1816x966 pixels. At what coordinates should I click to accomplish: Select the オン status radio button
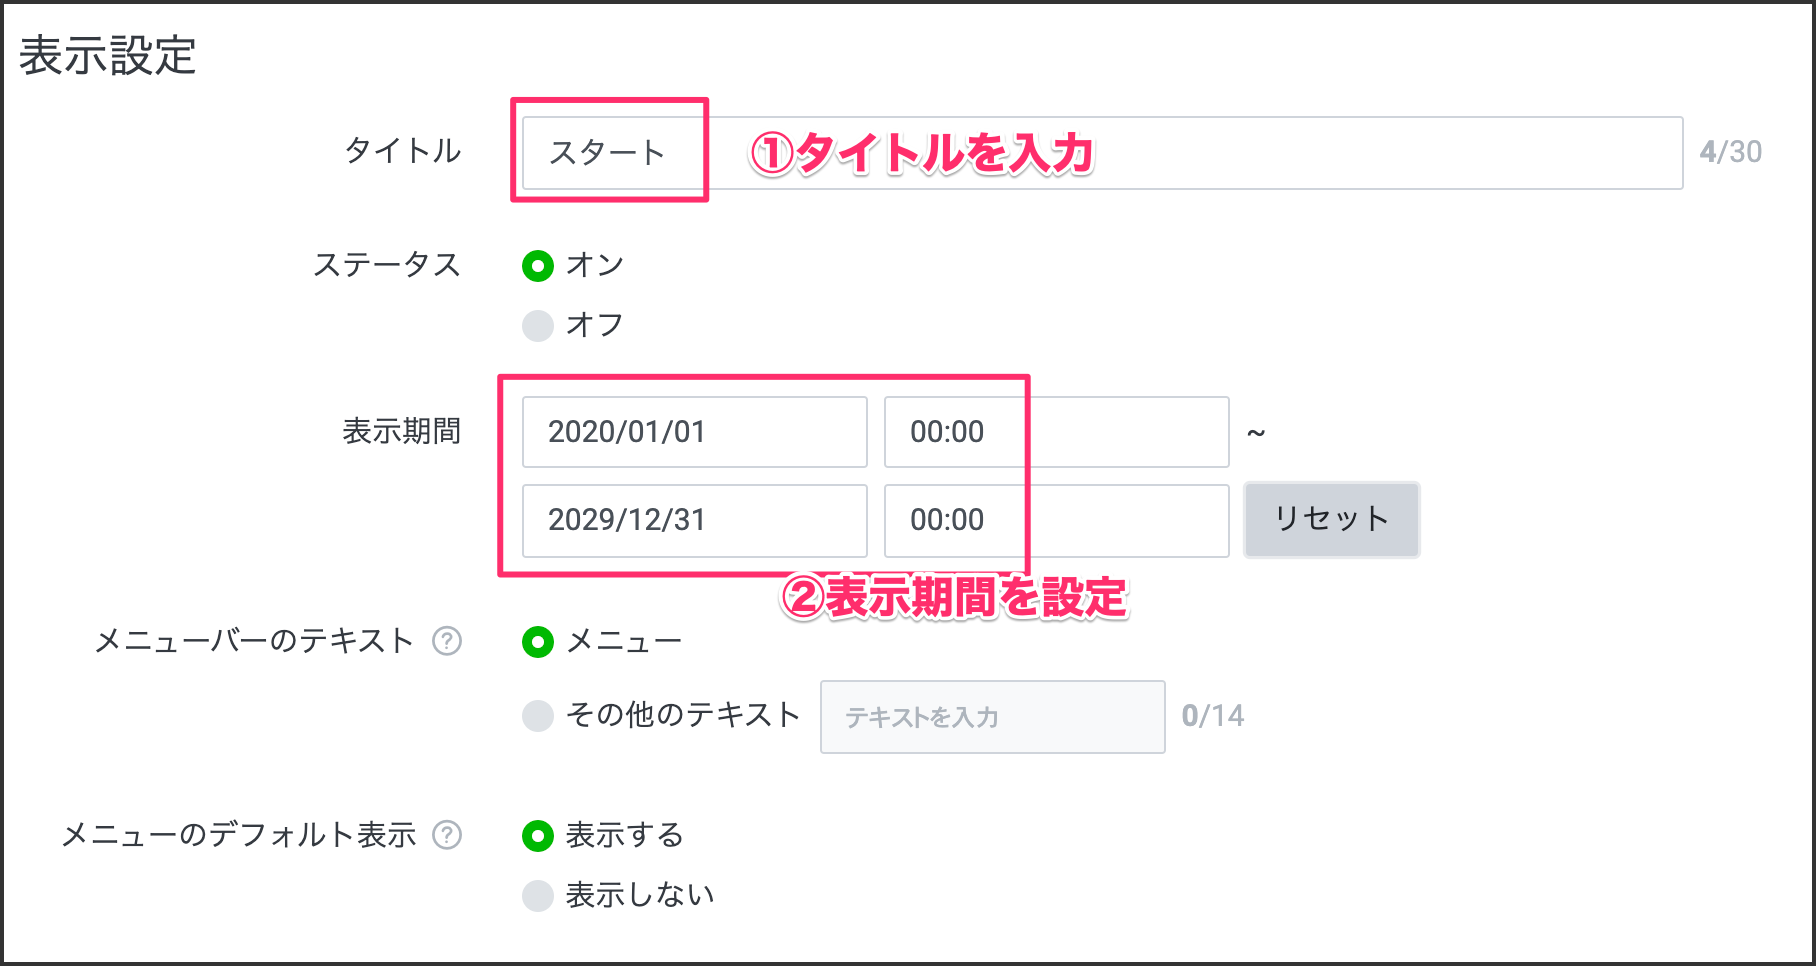pyautogui.click(x=538, y=266)
